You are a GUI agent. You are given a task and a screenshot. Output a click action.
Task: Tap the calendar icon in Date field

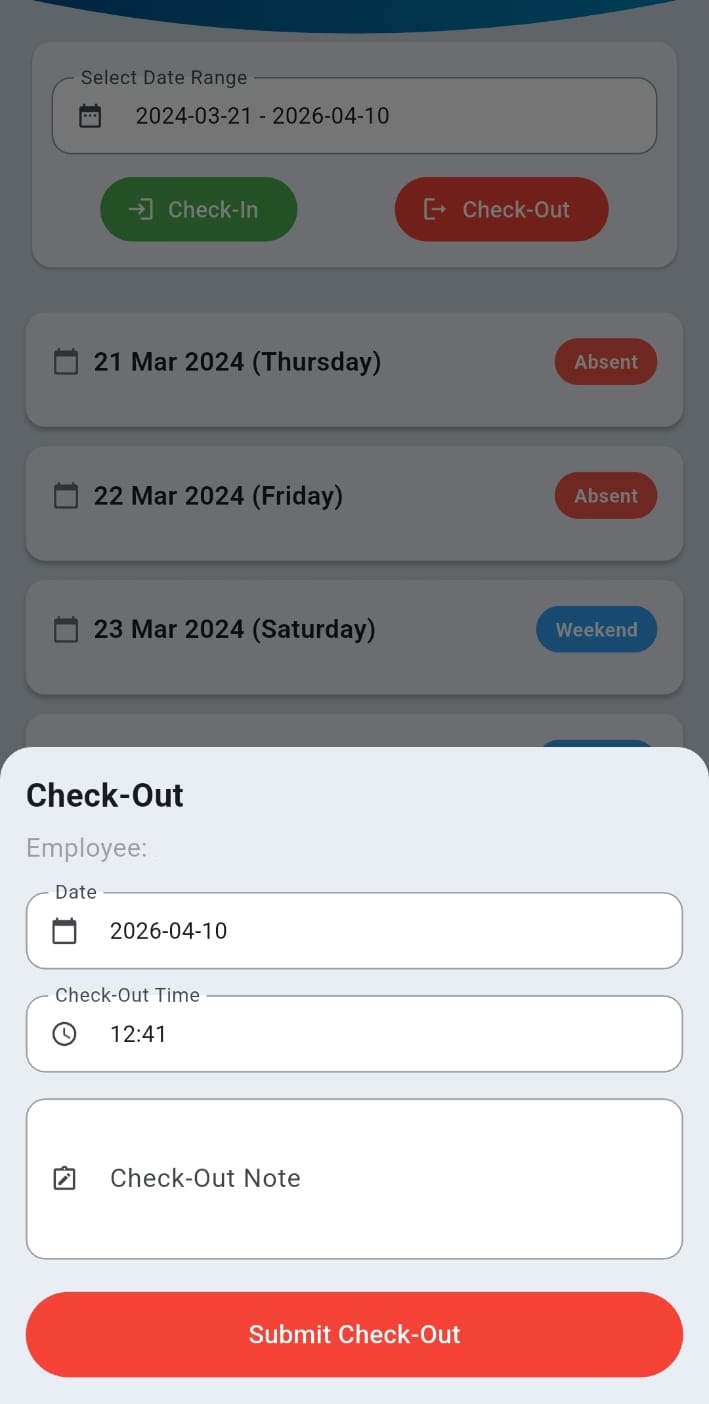click(x=64, y=931)
